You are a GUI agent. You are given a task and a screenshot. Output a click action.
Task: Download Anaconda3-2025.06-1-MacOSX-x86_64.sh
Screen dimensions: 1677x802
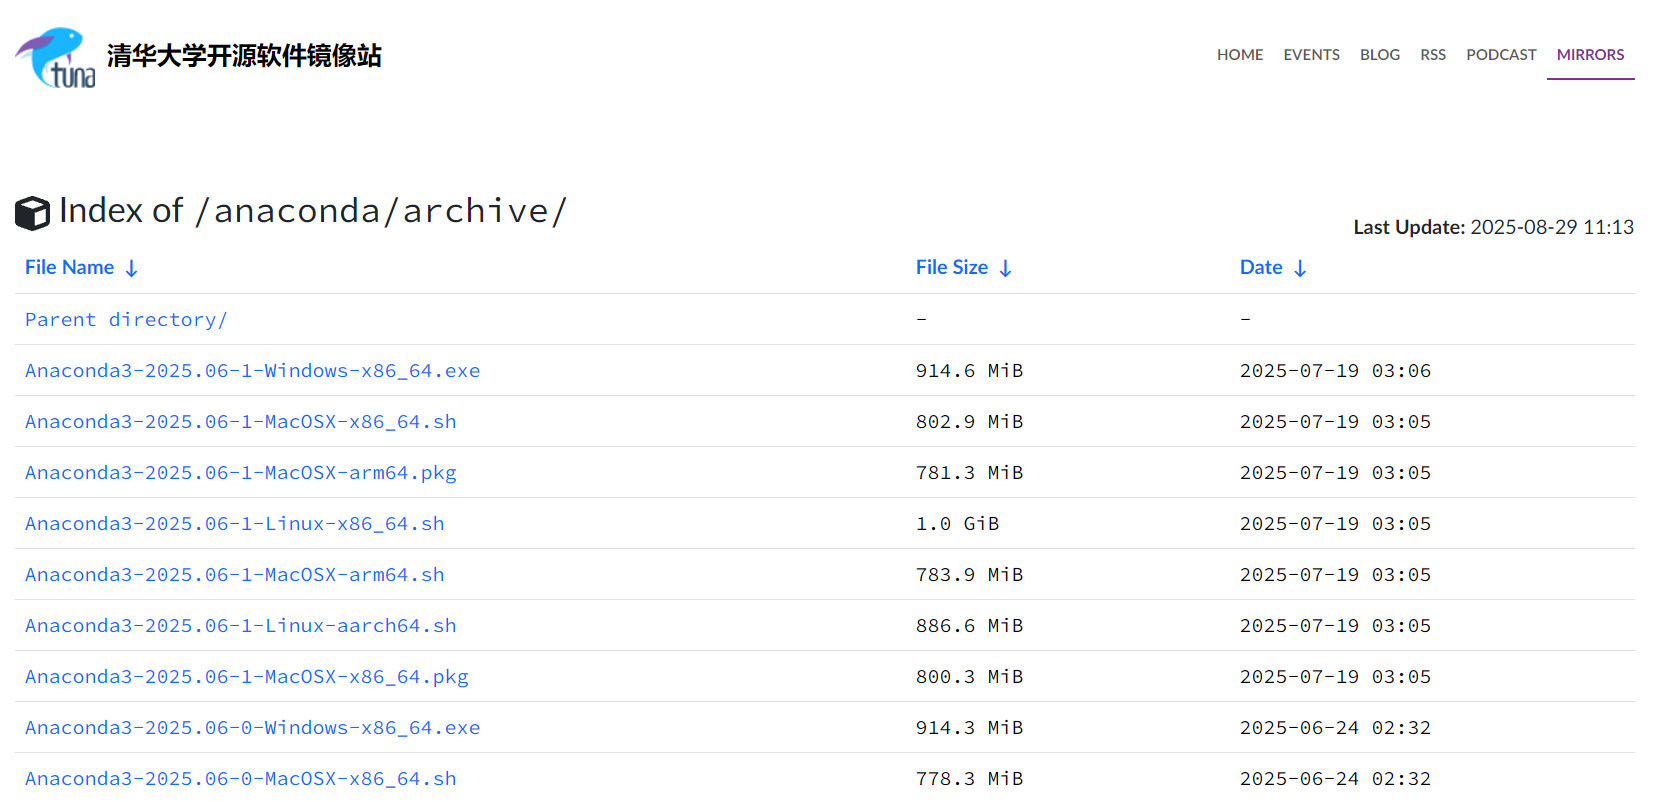coord(240,421)
